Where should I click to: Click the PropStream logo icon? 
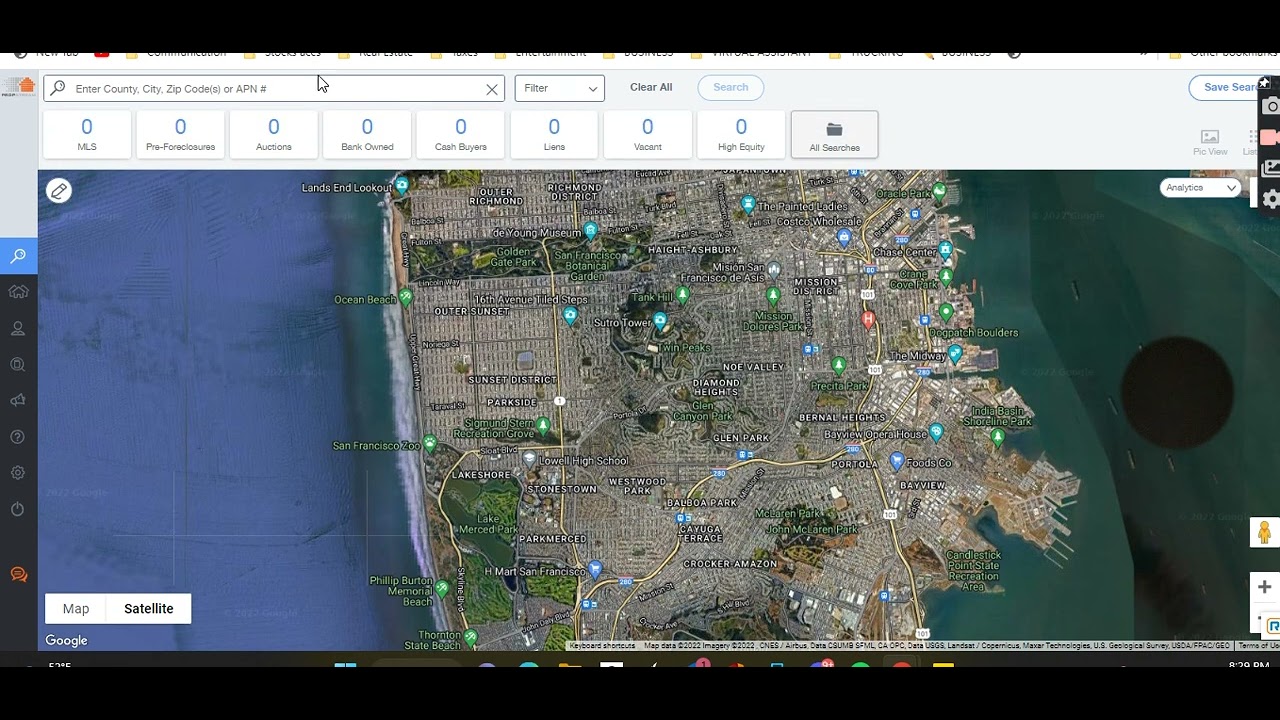pos(18,88)
